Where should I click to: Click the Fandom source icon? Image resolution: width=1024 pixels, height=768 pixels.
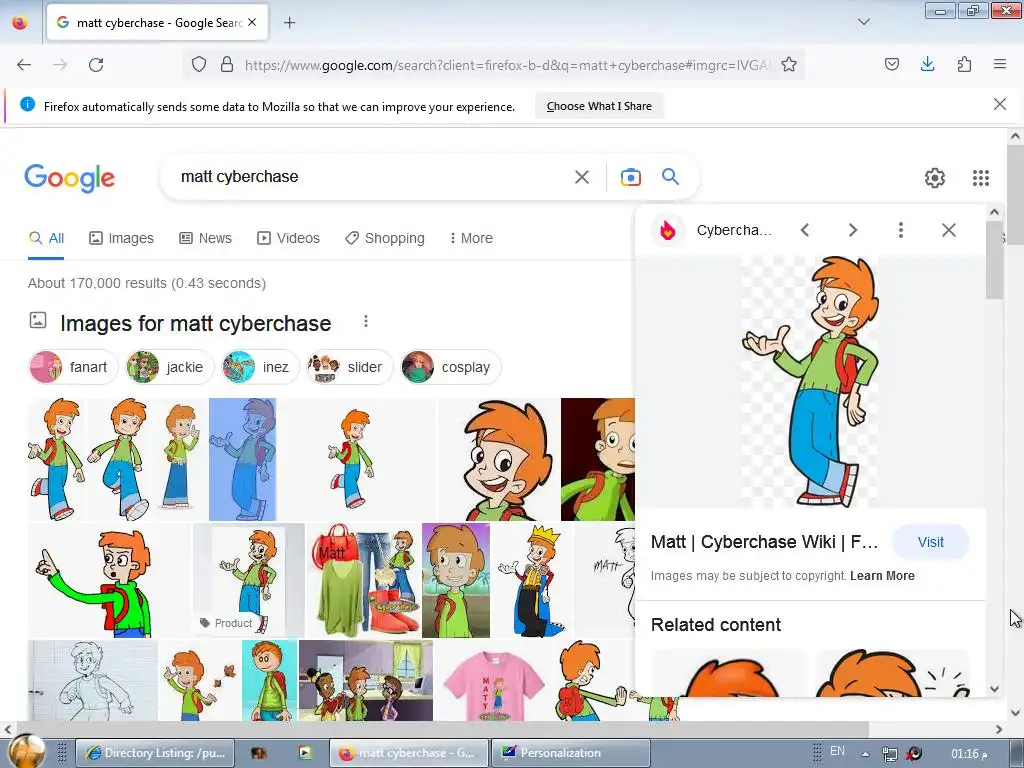pos(667,230)
